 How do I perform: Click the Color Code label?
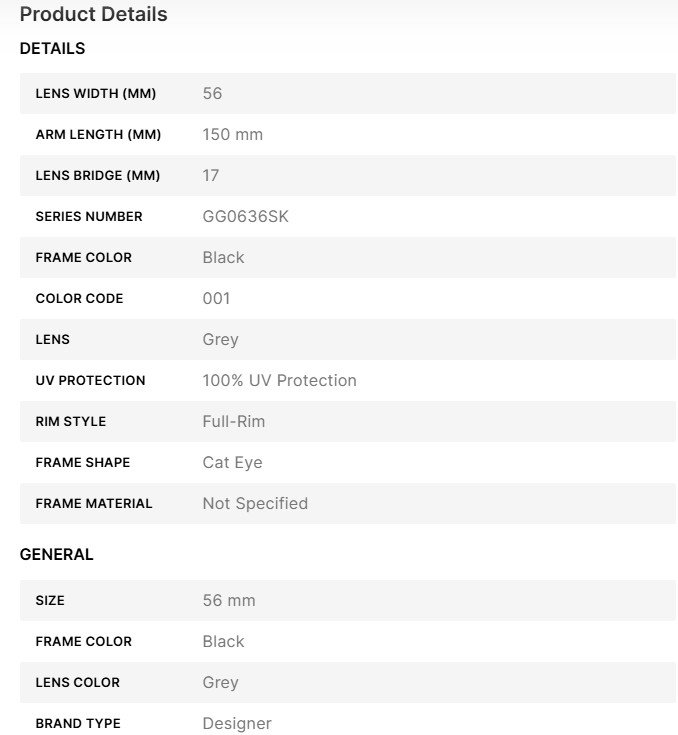[x=79, y=298]
